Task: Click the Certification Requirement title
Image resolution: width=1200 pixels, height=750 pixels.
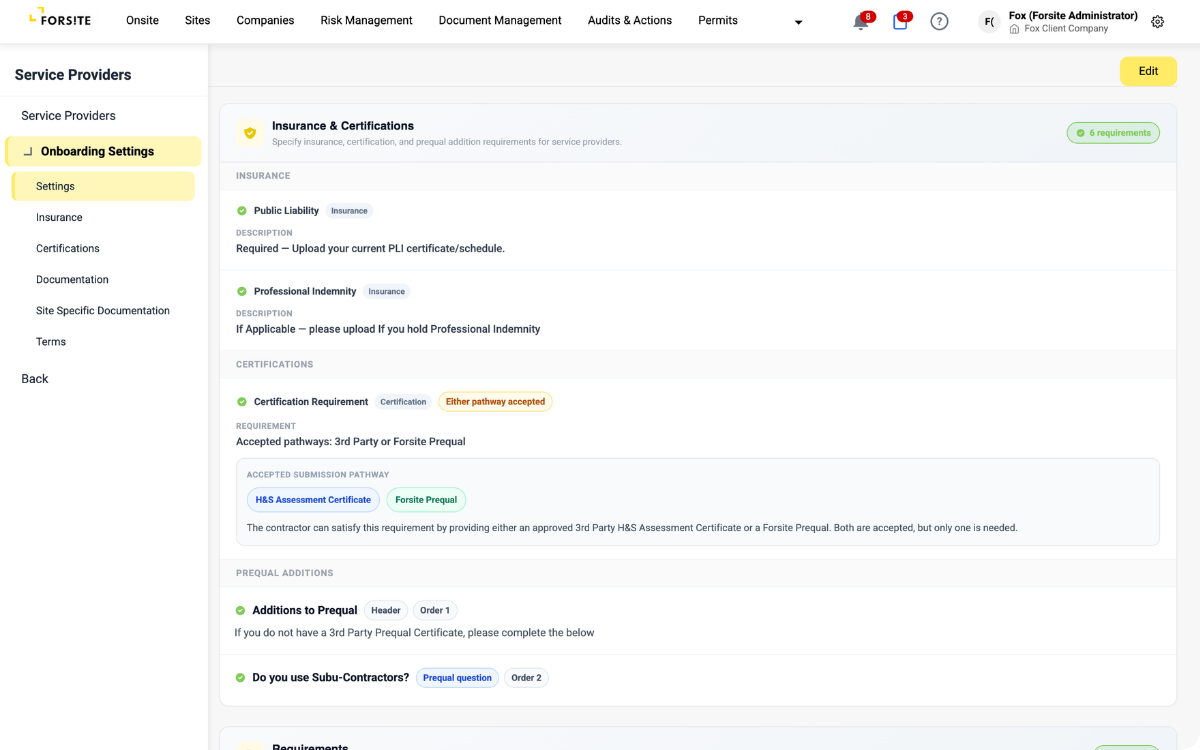Action: click(x=311, y=402)
